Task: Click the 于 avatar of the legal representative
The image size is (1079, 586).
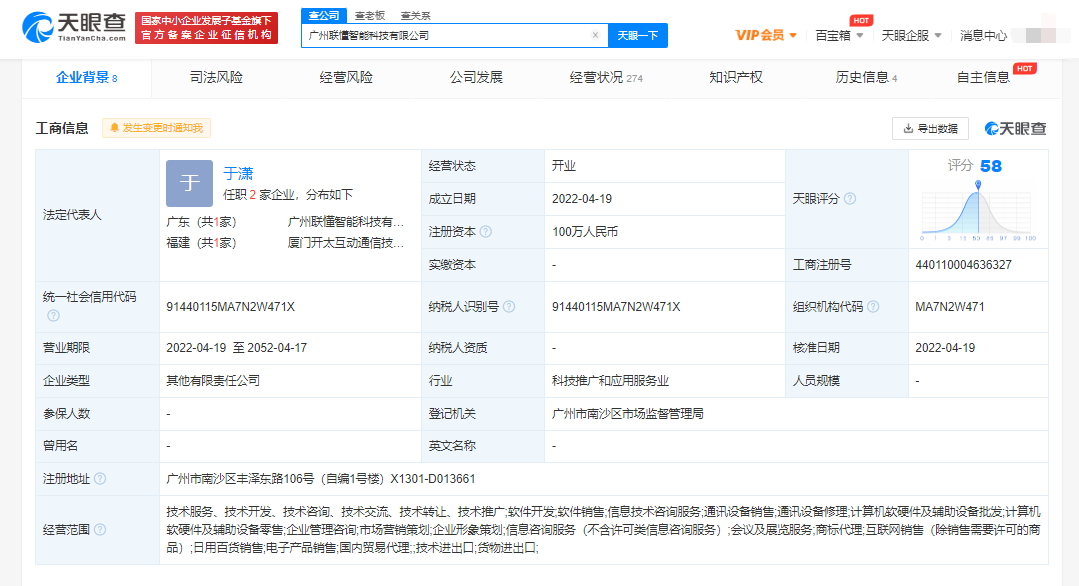Action: (x=189, y=183)
